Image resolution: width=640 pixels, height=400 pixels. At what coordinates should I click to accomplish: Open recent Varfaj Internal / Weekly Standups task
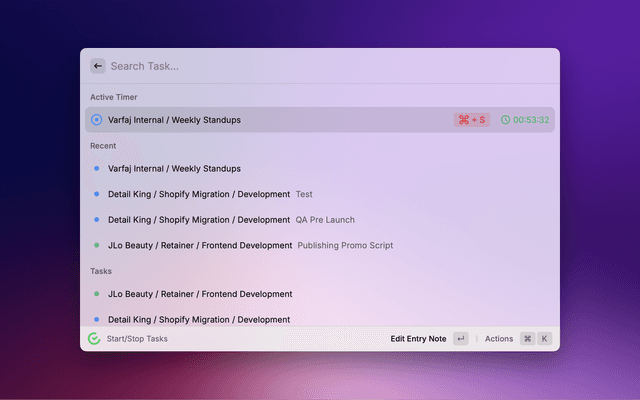click(x=174, y=169)
